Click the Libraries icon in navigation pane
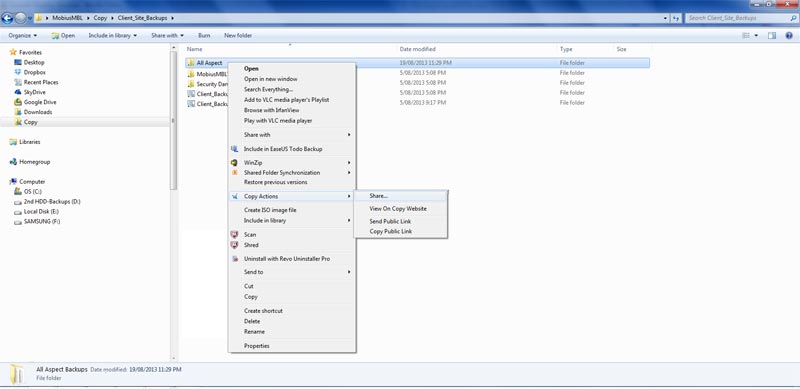The image size is (800, 389). (x=13, y=142)
